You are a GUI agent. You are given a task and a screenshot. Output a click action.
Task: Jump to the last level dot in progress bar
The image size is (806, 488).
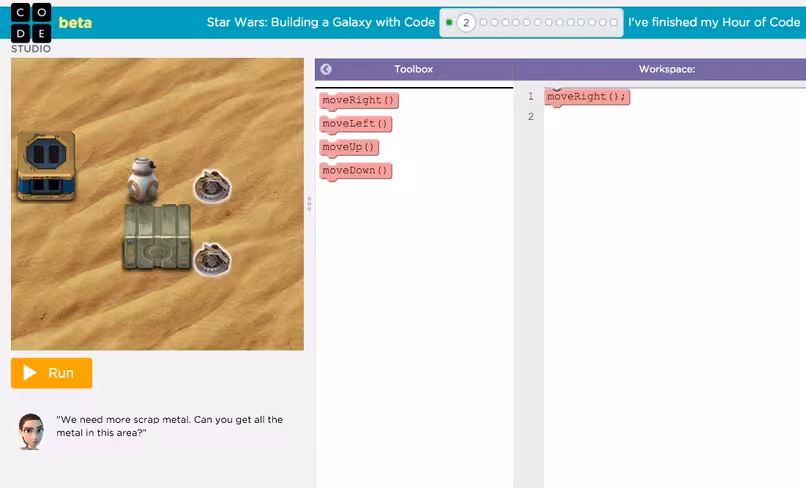click(x=613, y=23)
